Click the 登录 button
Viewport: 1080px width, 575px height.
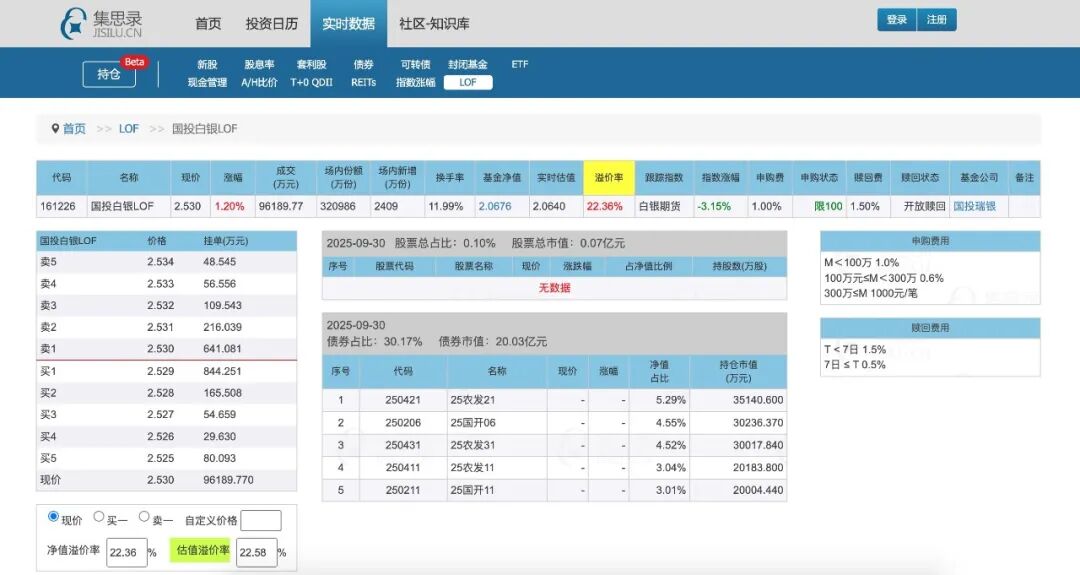(x=897, y=20)
